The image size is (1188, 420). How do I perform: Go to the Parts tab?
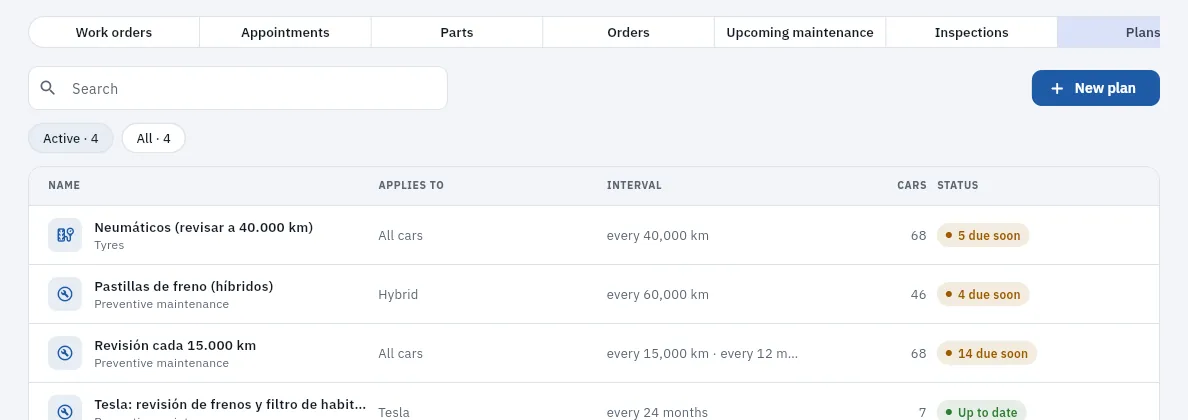[x=457, y=33]
